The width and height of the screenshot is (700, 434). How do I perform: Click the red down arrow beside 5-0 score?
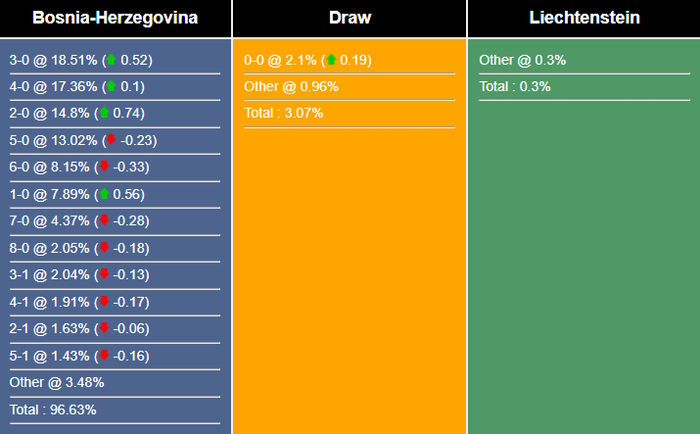click(111, 141)
